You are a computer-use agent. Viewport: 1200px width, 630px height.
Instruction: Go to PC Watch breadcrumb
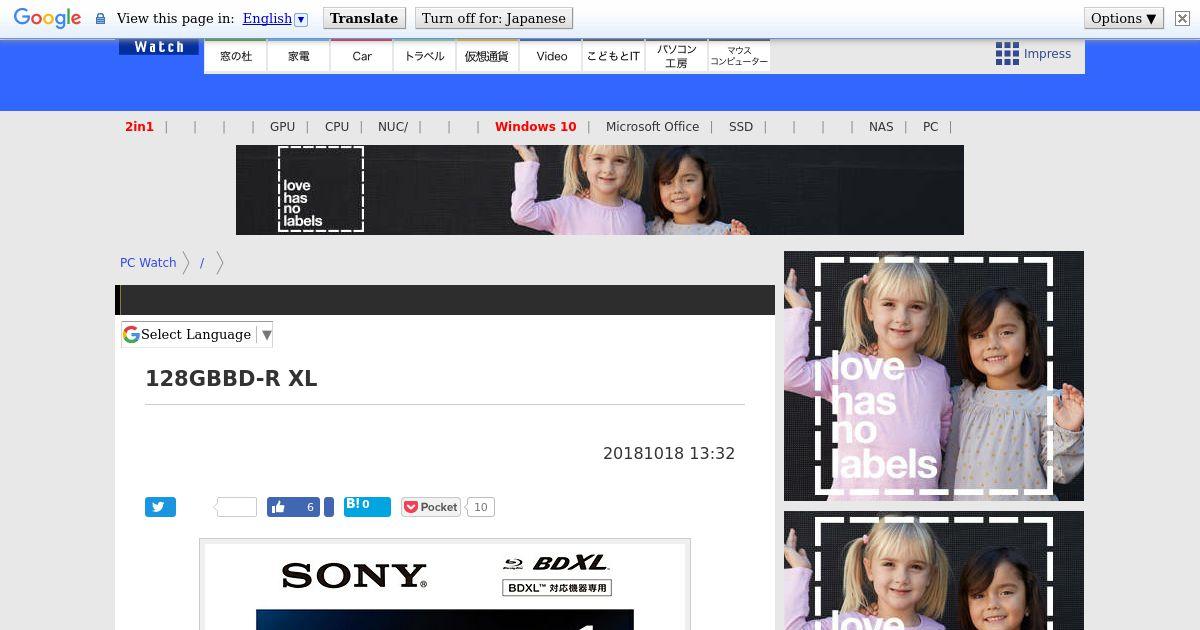148,263
